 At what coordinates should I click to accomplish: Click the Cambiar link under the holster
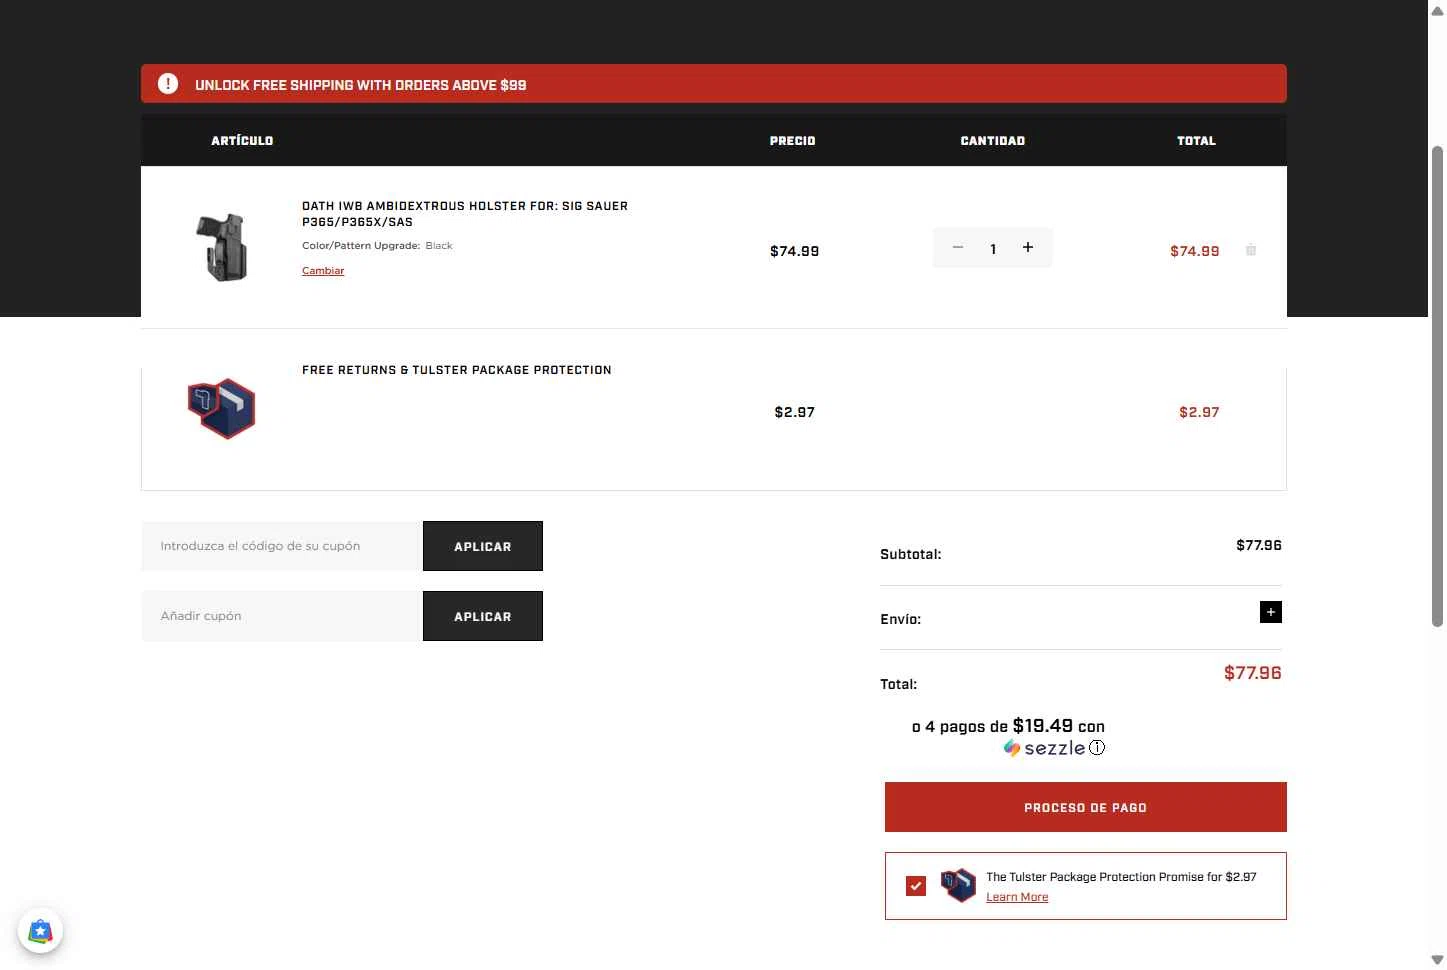(323, 271)
